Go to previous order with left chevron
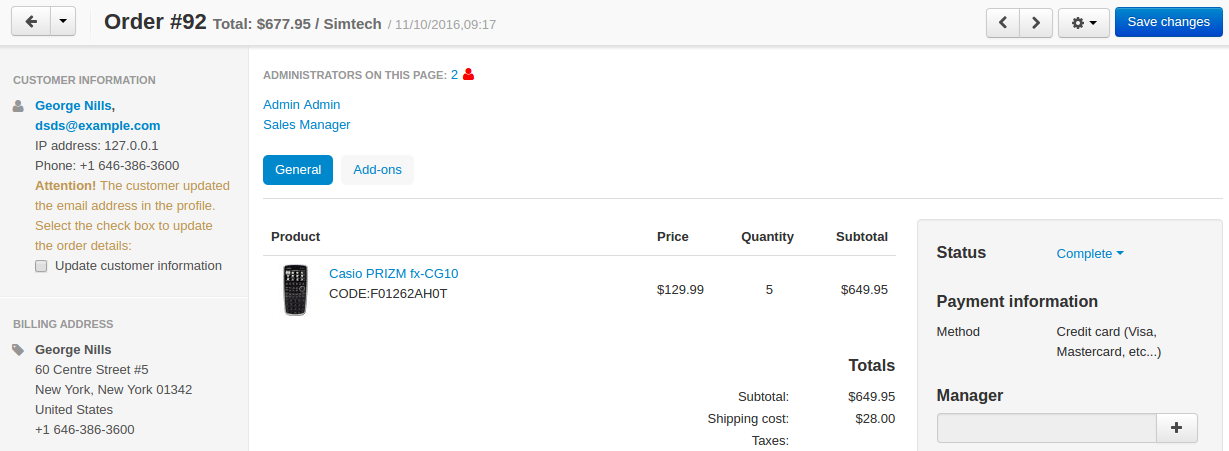1229x451 pixels. 1003,22
